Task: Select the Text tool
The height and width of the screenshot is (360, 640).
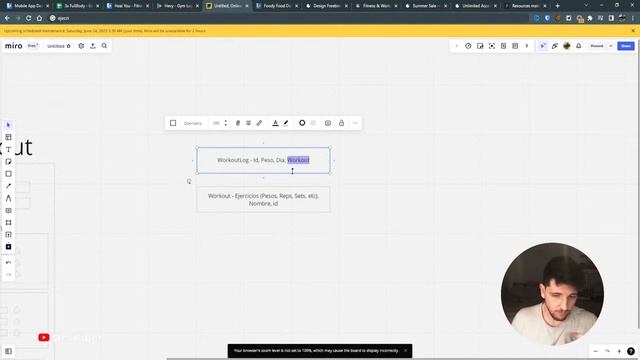Action: pyautogui.click(x=8, y=149)
